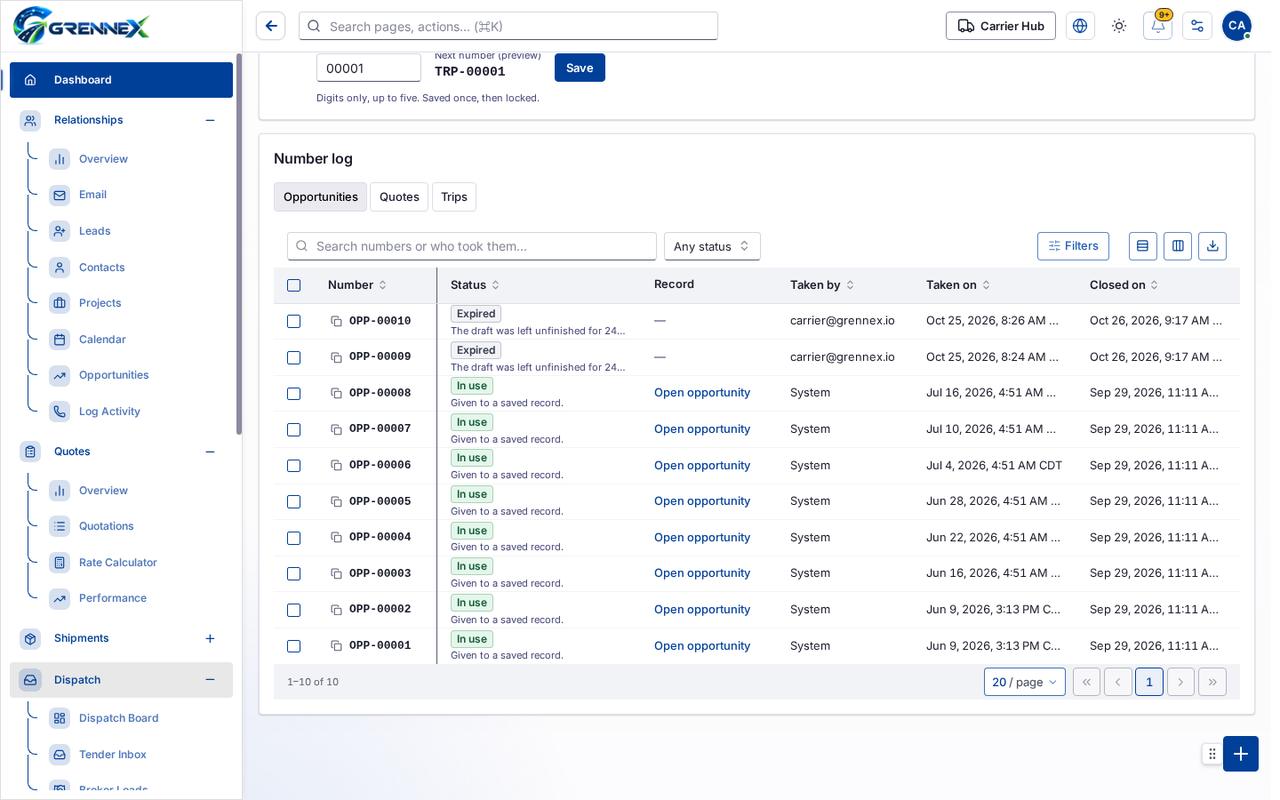Viewport: 1280px width, 800px height.
Task: Open the Filters button
Action: [1073, 246]
